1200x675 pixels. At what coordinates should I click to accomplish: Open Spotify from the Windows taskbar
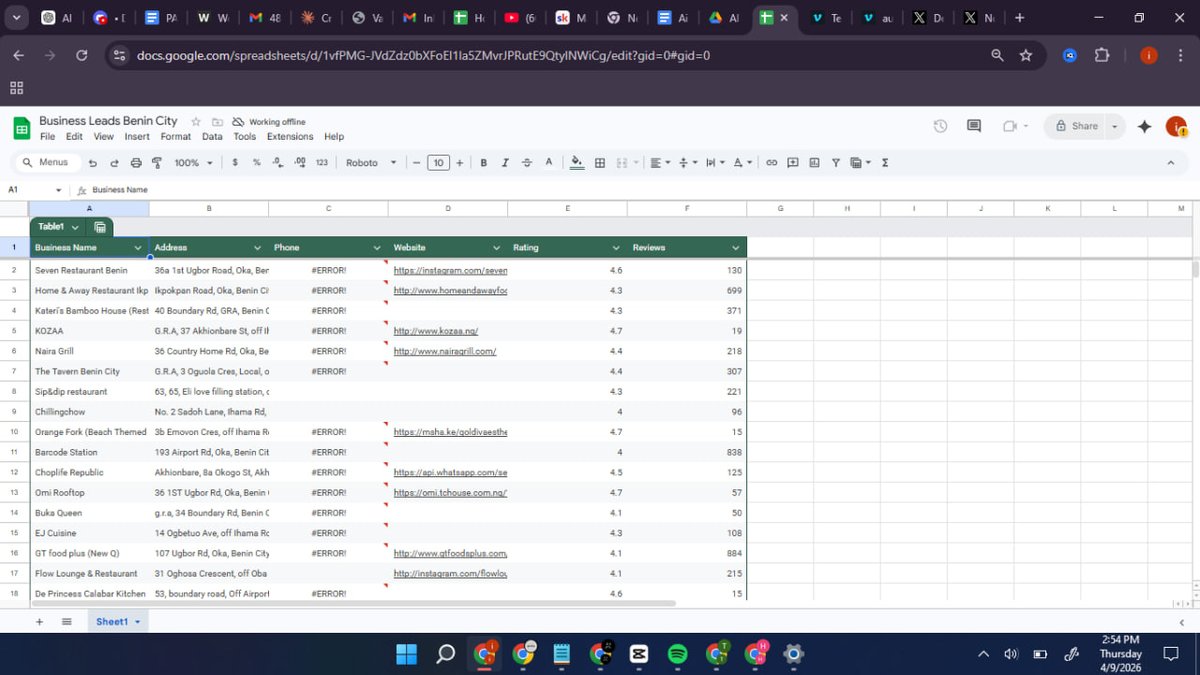point(677,654)
